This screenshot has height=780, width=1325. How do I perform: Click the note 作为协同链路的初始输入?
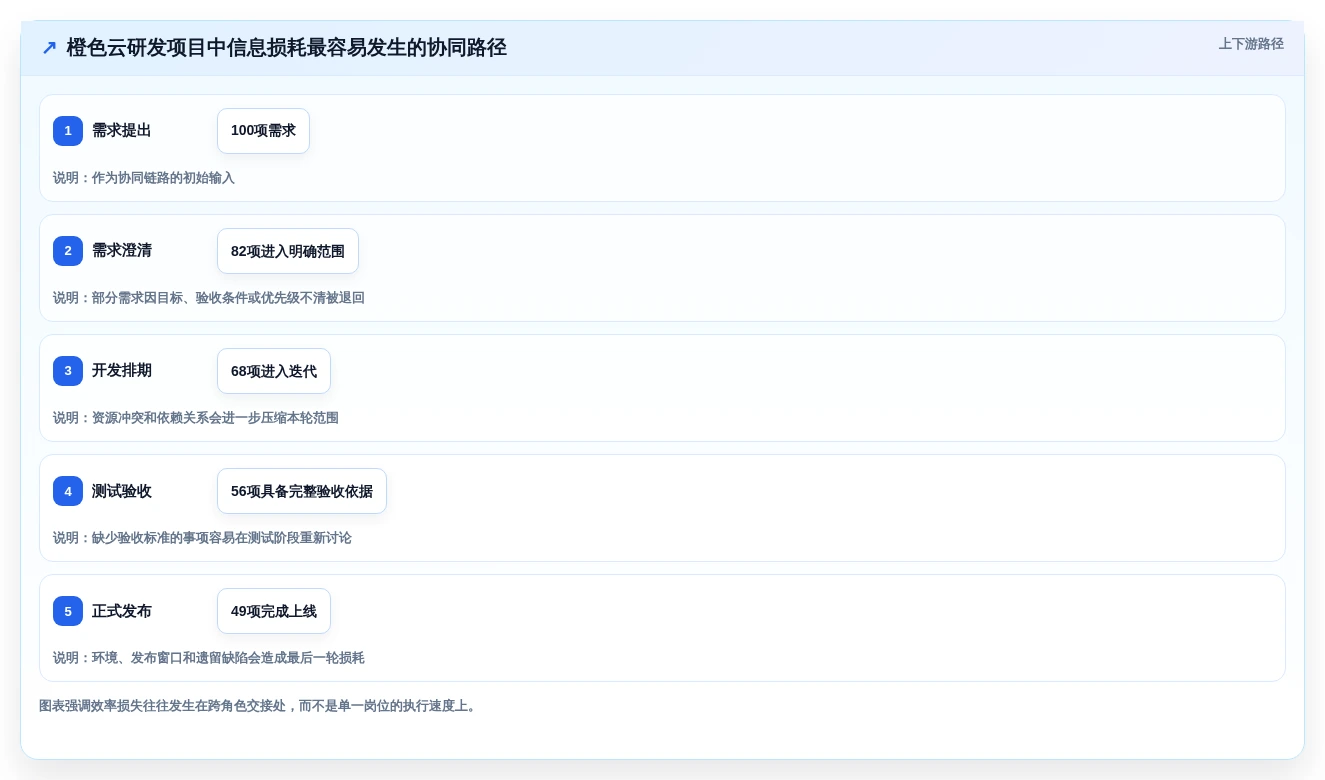click(144, 178)
